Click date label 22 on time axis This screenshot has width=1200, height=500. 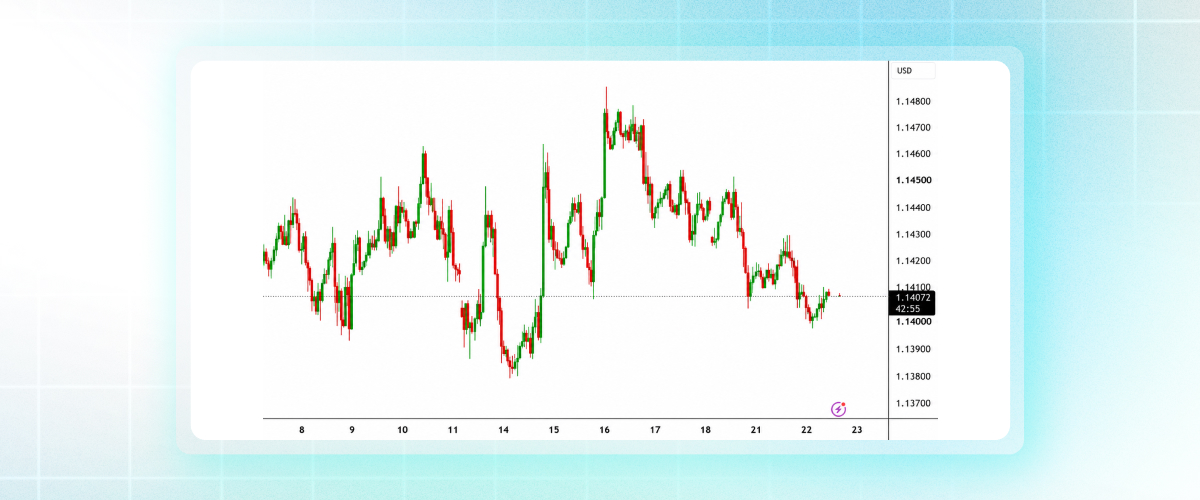pyautogui.click(x=806, y=429)
